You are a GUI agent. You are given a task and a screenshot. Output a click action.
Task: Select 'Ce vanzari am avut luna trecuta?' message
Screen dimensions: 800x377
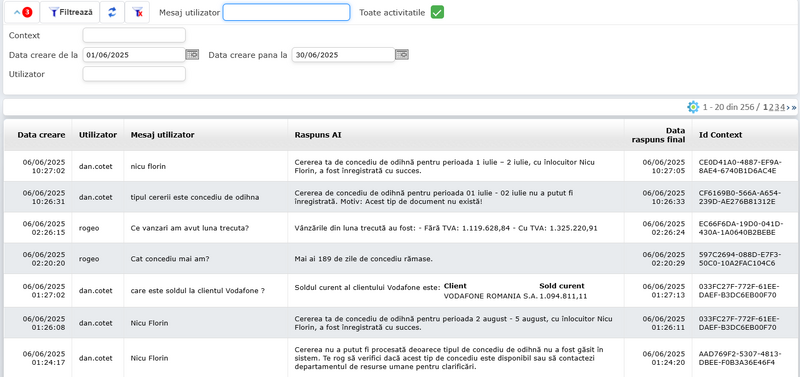tap(190, 228)
